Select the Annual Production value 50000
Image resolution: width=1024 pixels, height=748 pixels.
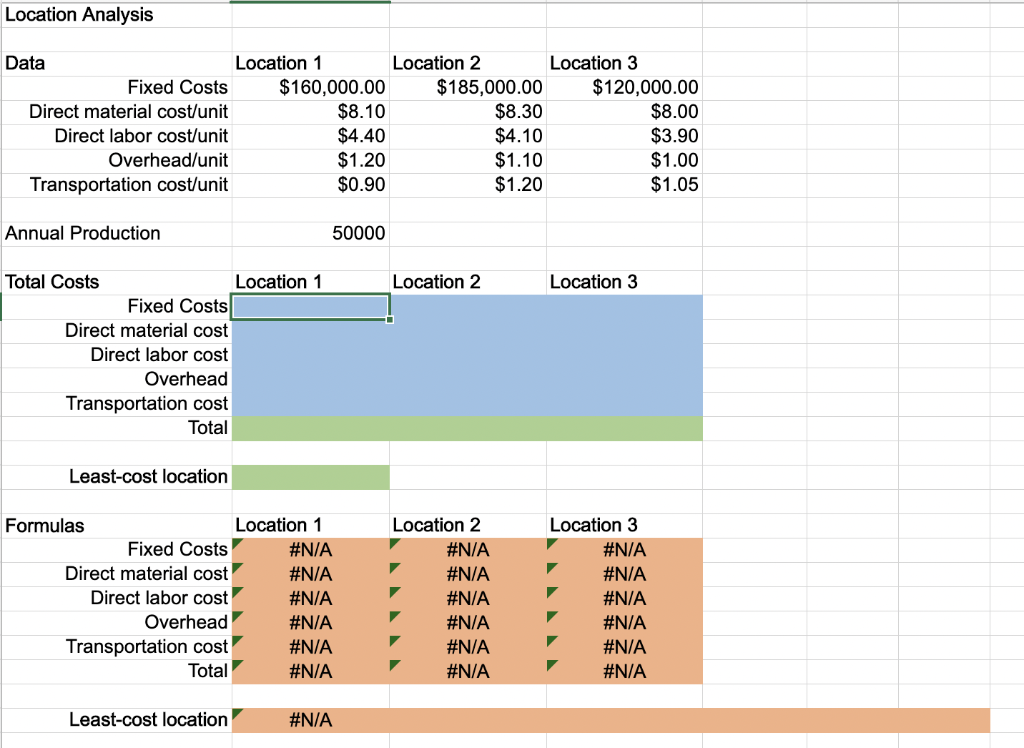310,233
